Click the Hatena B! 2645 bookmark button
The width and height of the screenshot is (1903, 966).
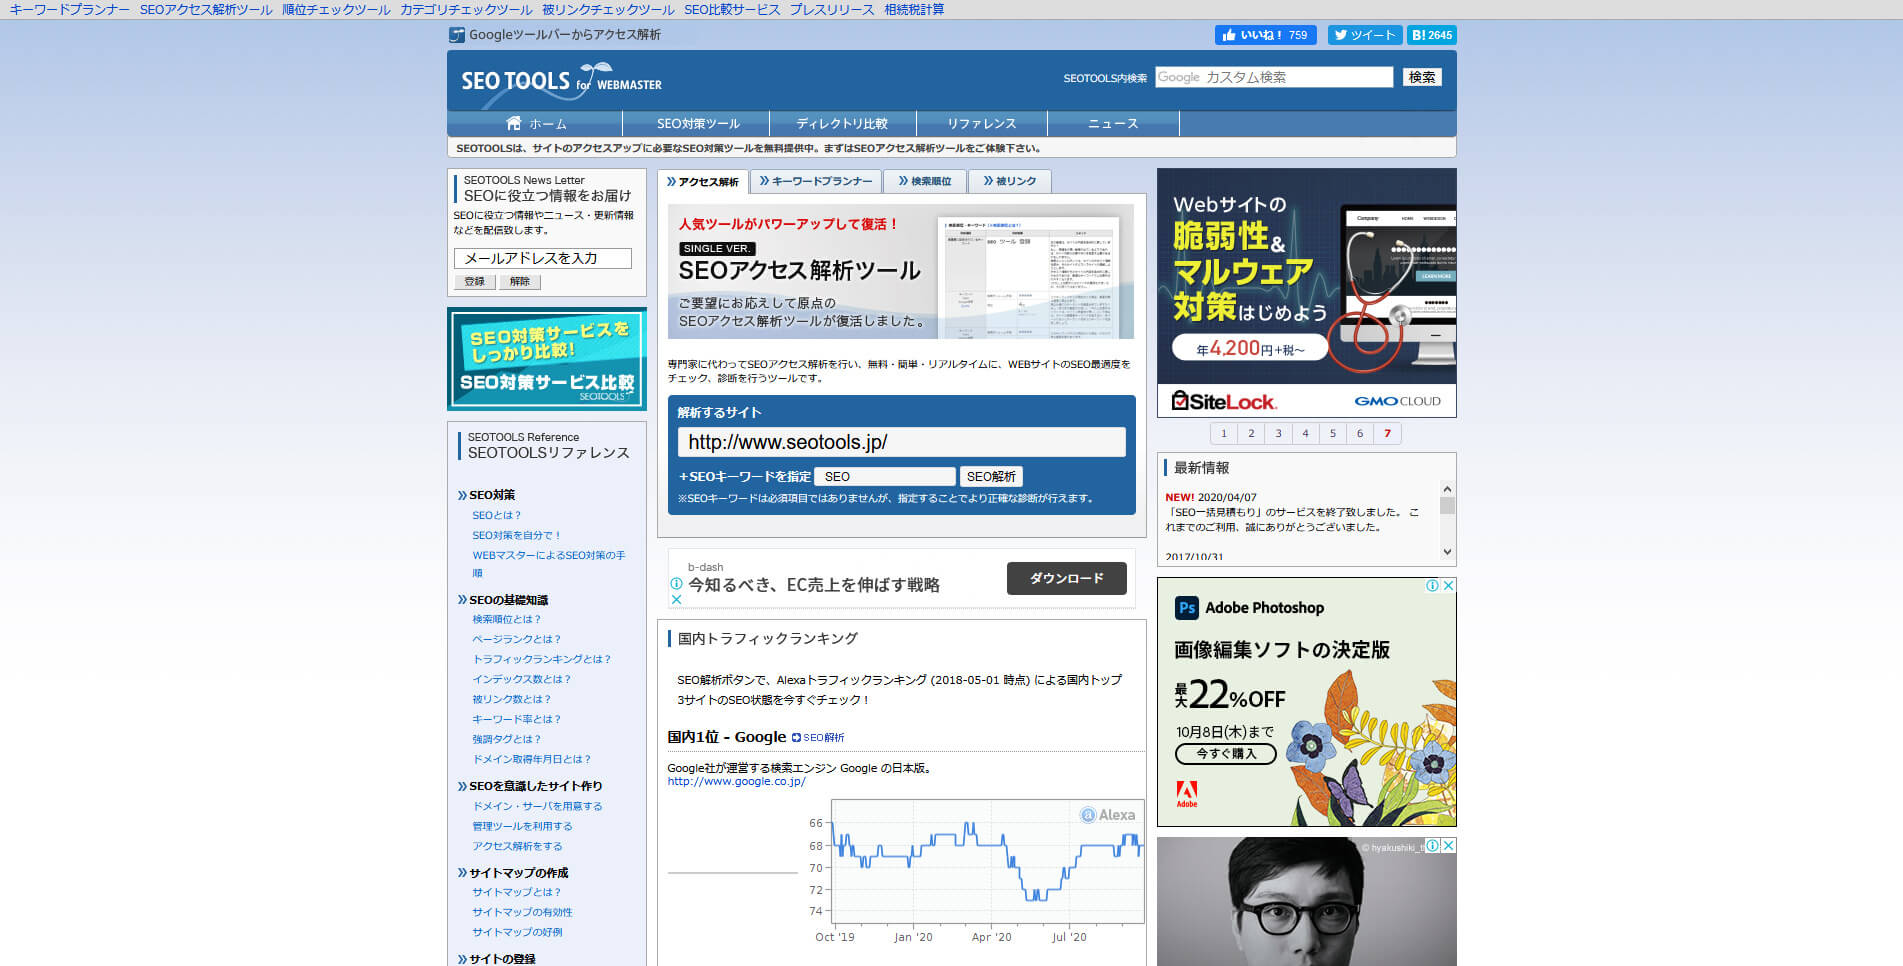tap(1432, 35)
